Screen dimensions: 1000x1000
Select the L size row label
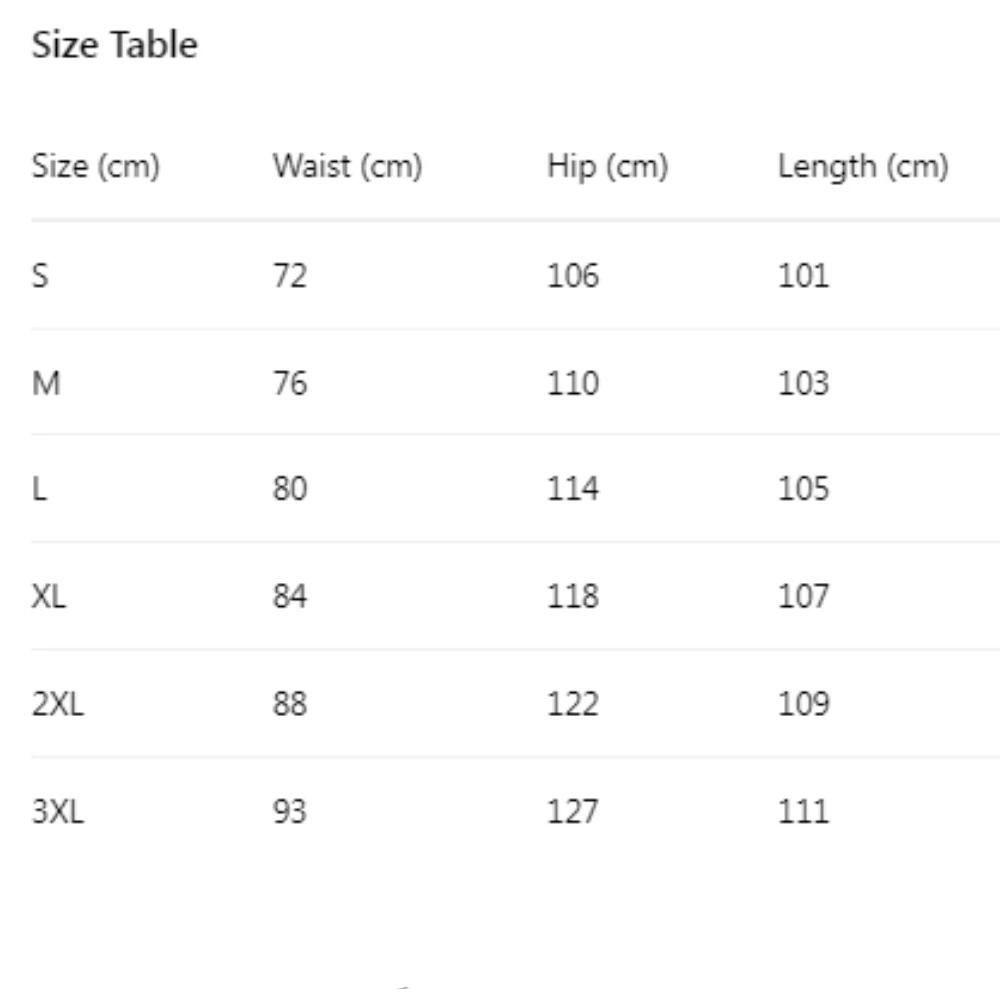pyautogui.click(x=39, y=490)
